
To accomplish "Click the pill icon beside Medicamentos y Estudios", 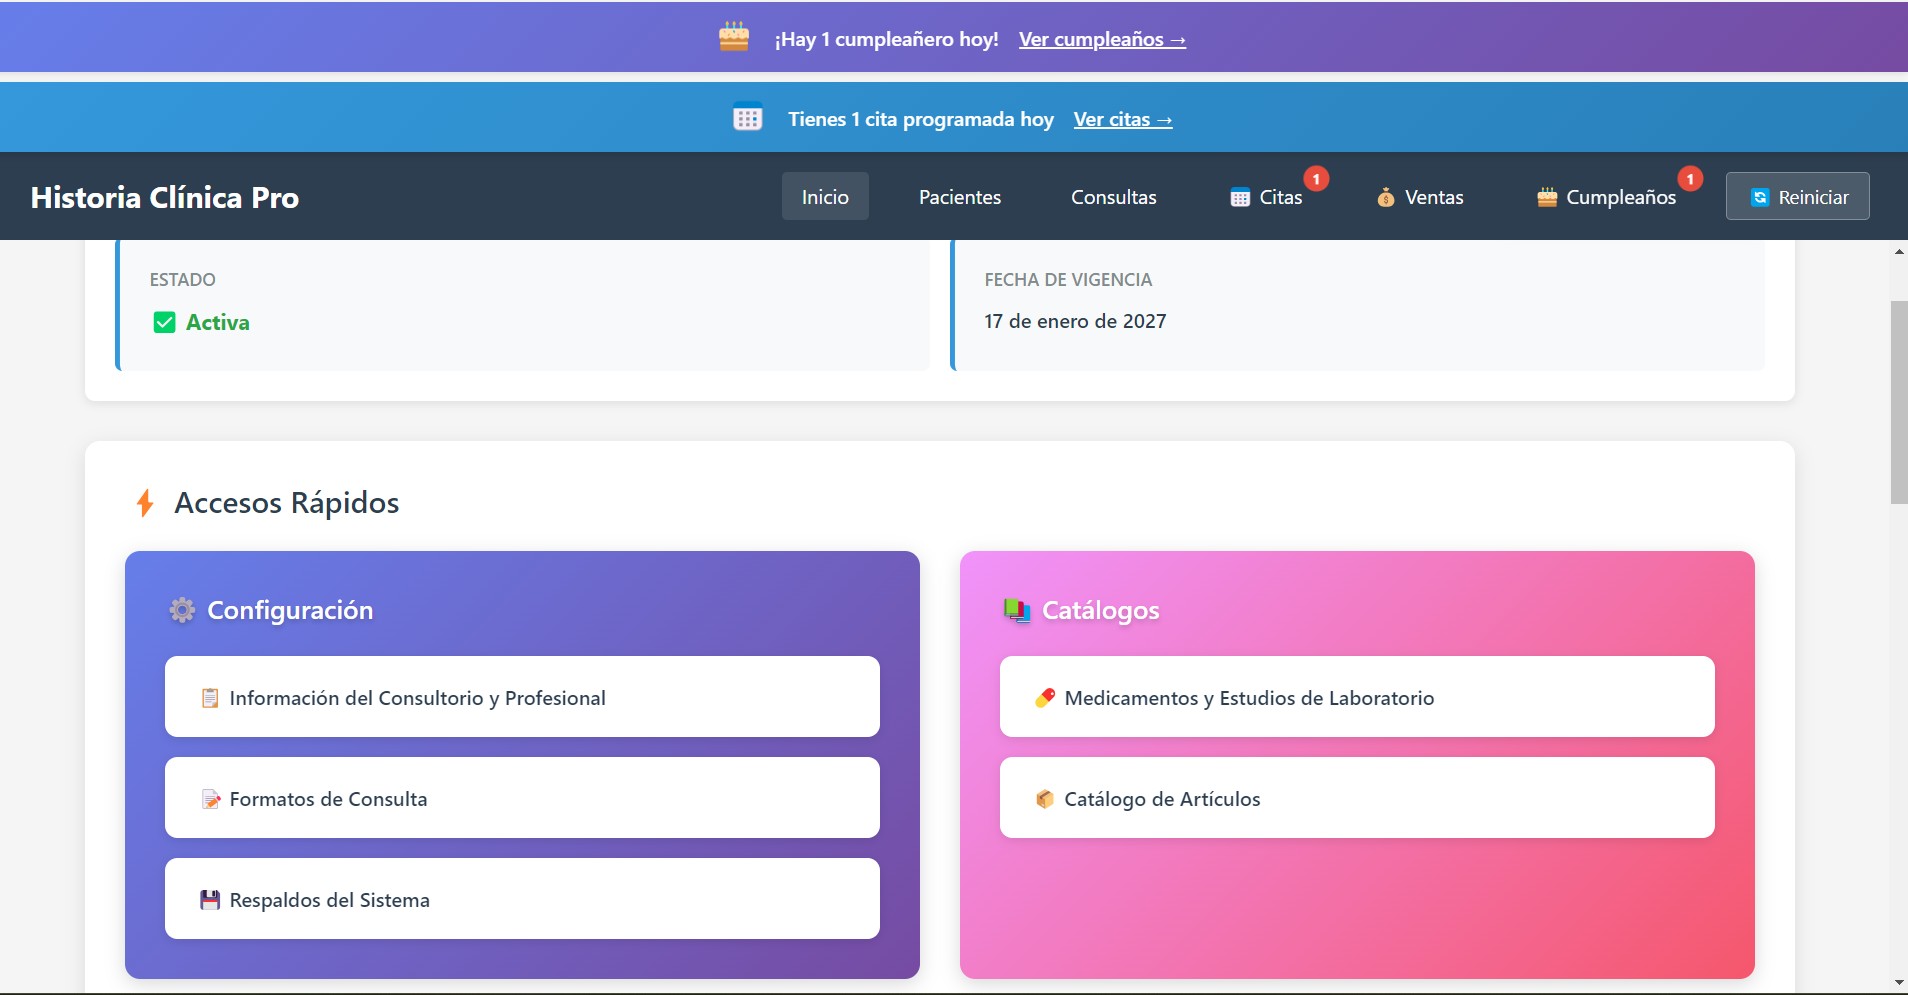I will click(x=1045, y=697).
